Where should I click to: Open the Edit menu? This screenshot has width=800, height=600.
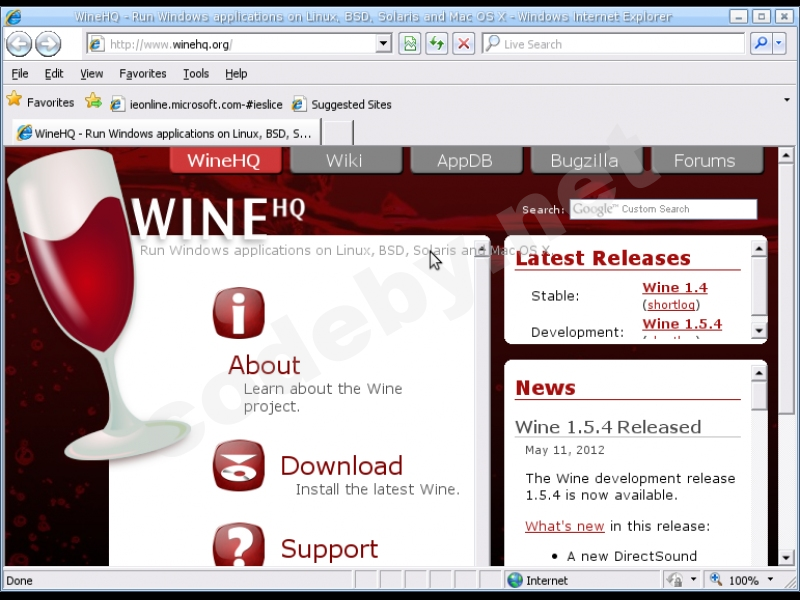click(x=54, y=74)
